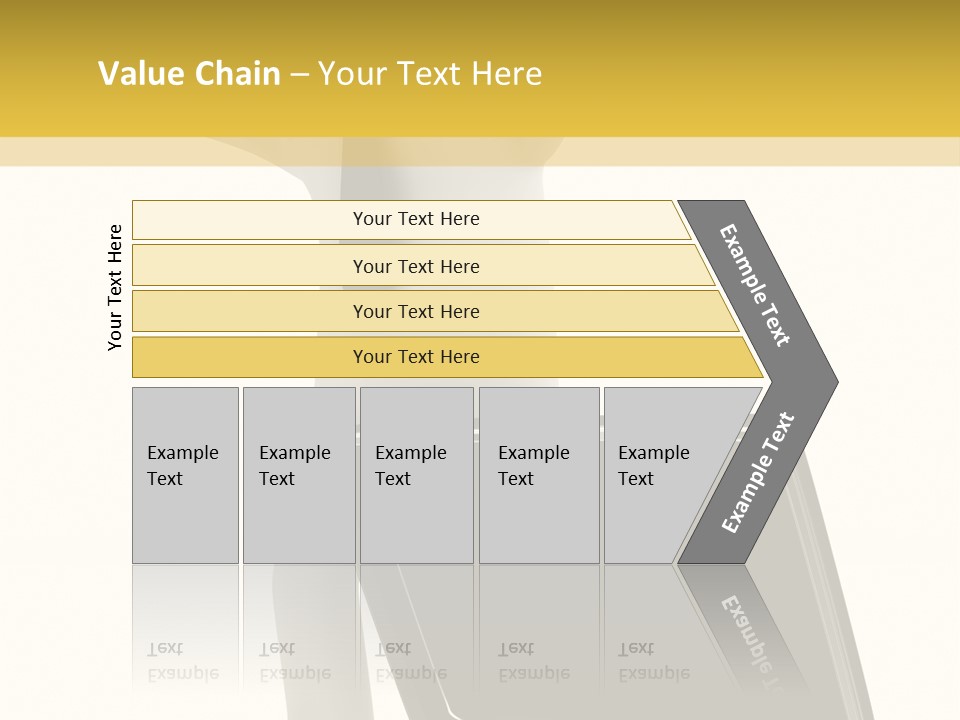
Task: Select the third gray Example Text box
Action: [x=416, y=475]
